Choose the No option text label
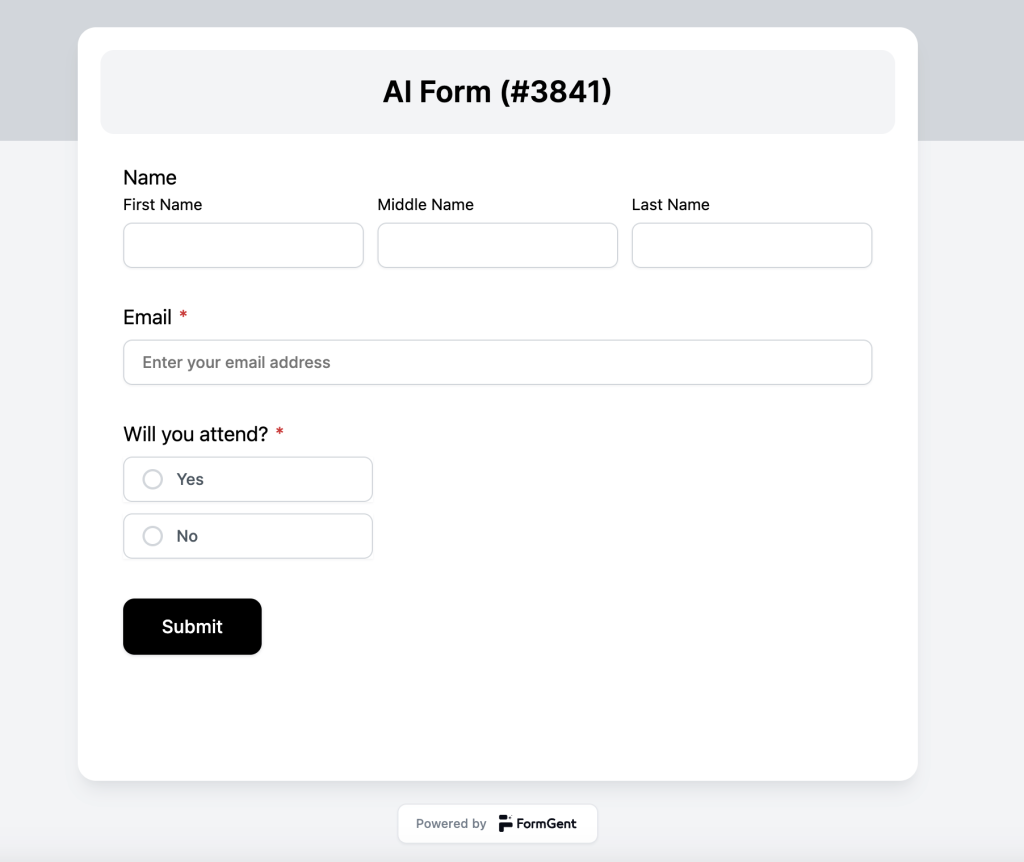This screenshot has width=1024, height=862. (x=187, y=536)
